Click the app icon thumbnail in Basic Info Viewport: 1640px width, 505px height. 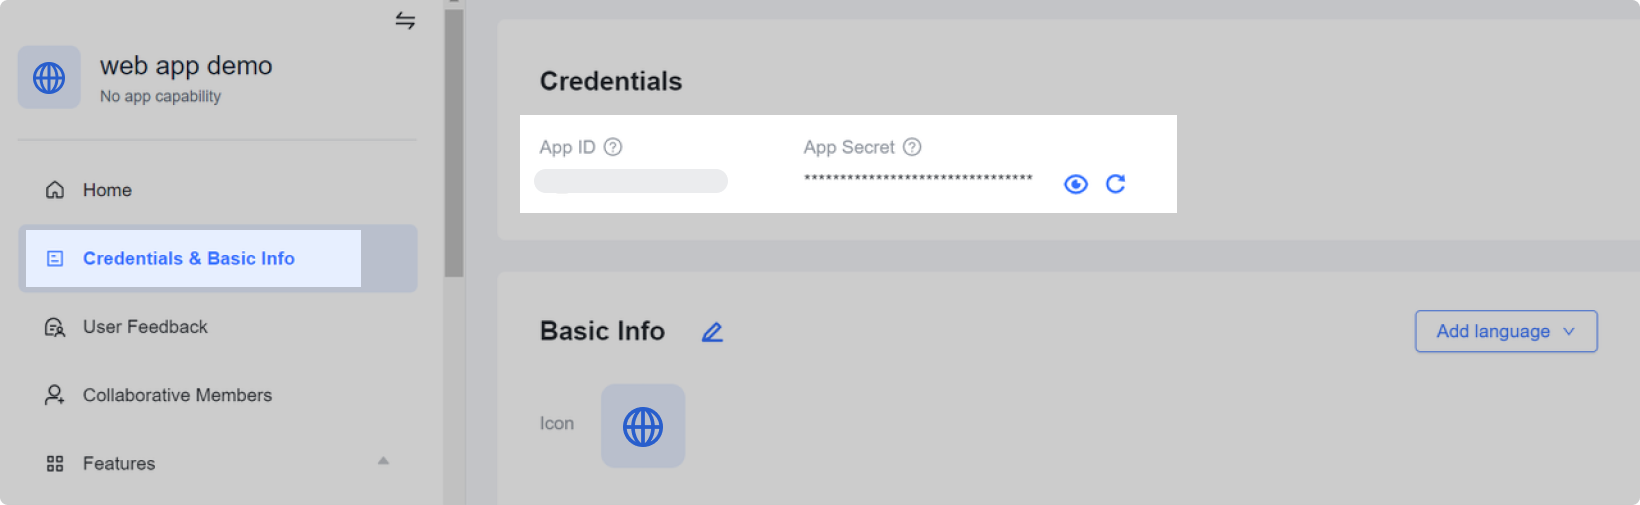click(643, 426)
